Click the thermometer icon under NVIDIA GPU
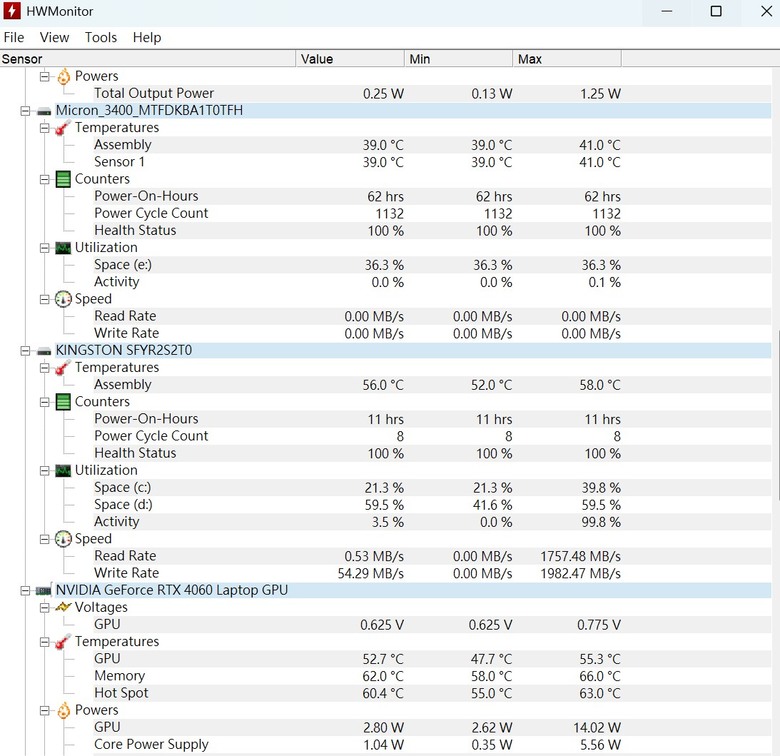780x756 pixels. tap(63, 642)
